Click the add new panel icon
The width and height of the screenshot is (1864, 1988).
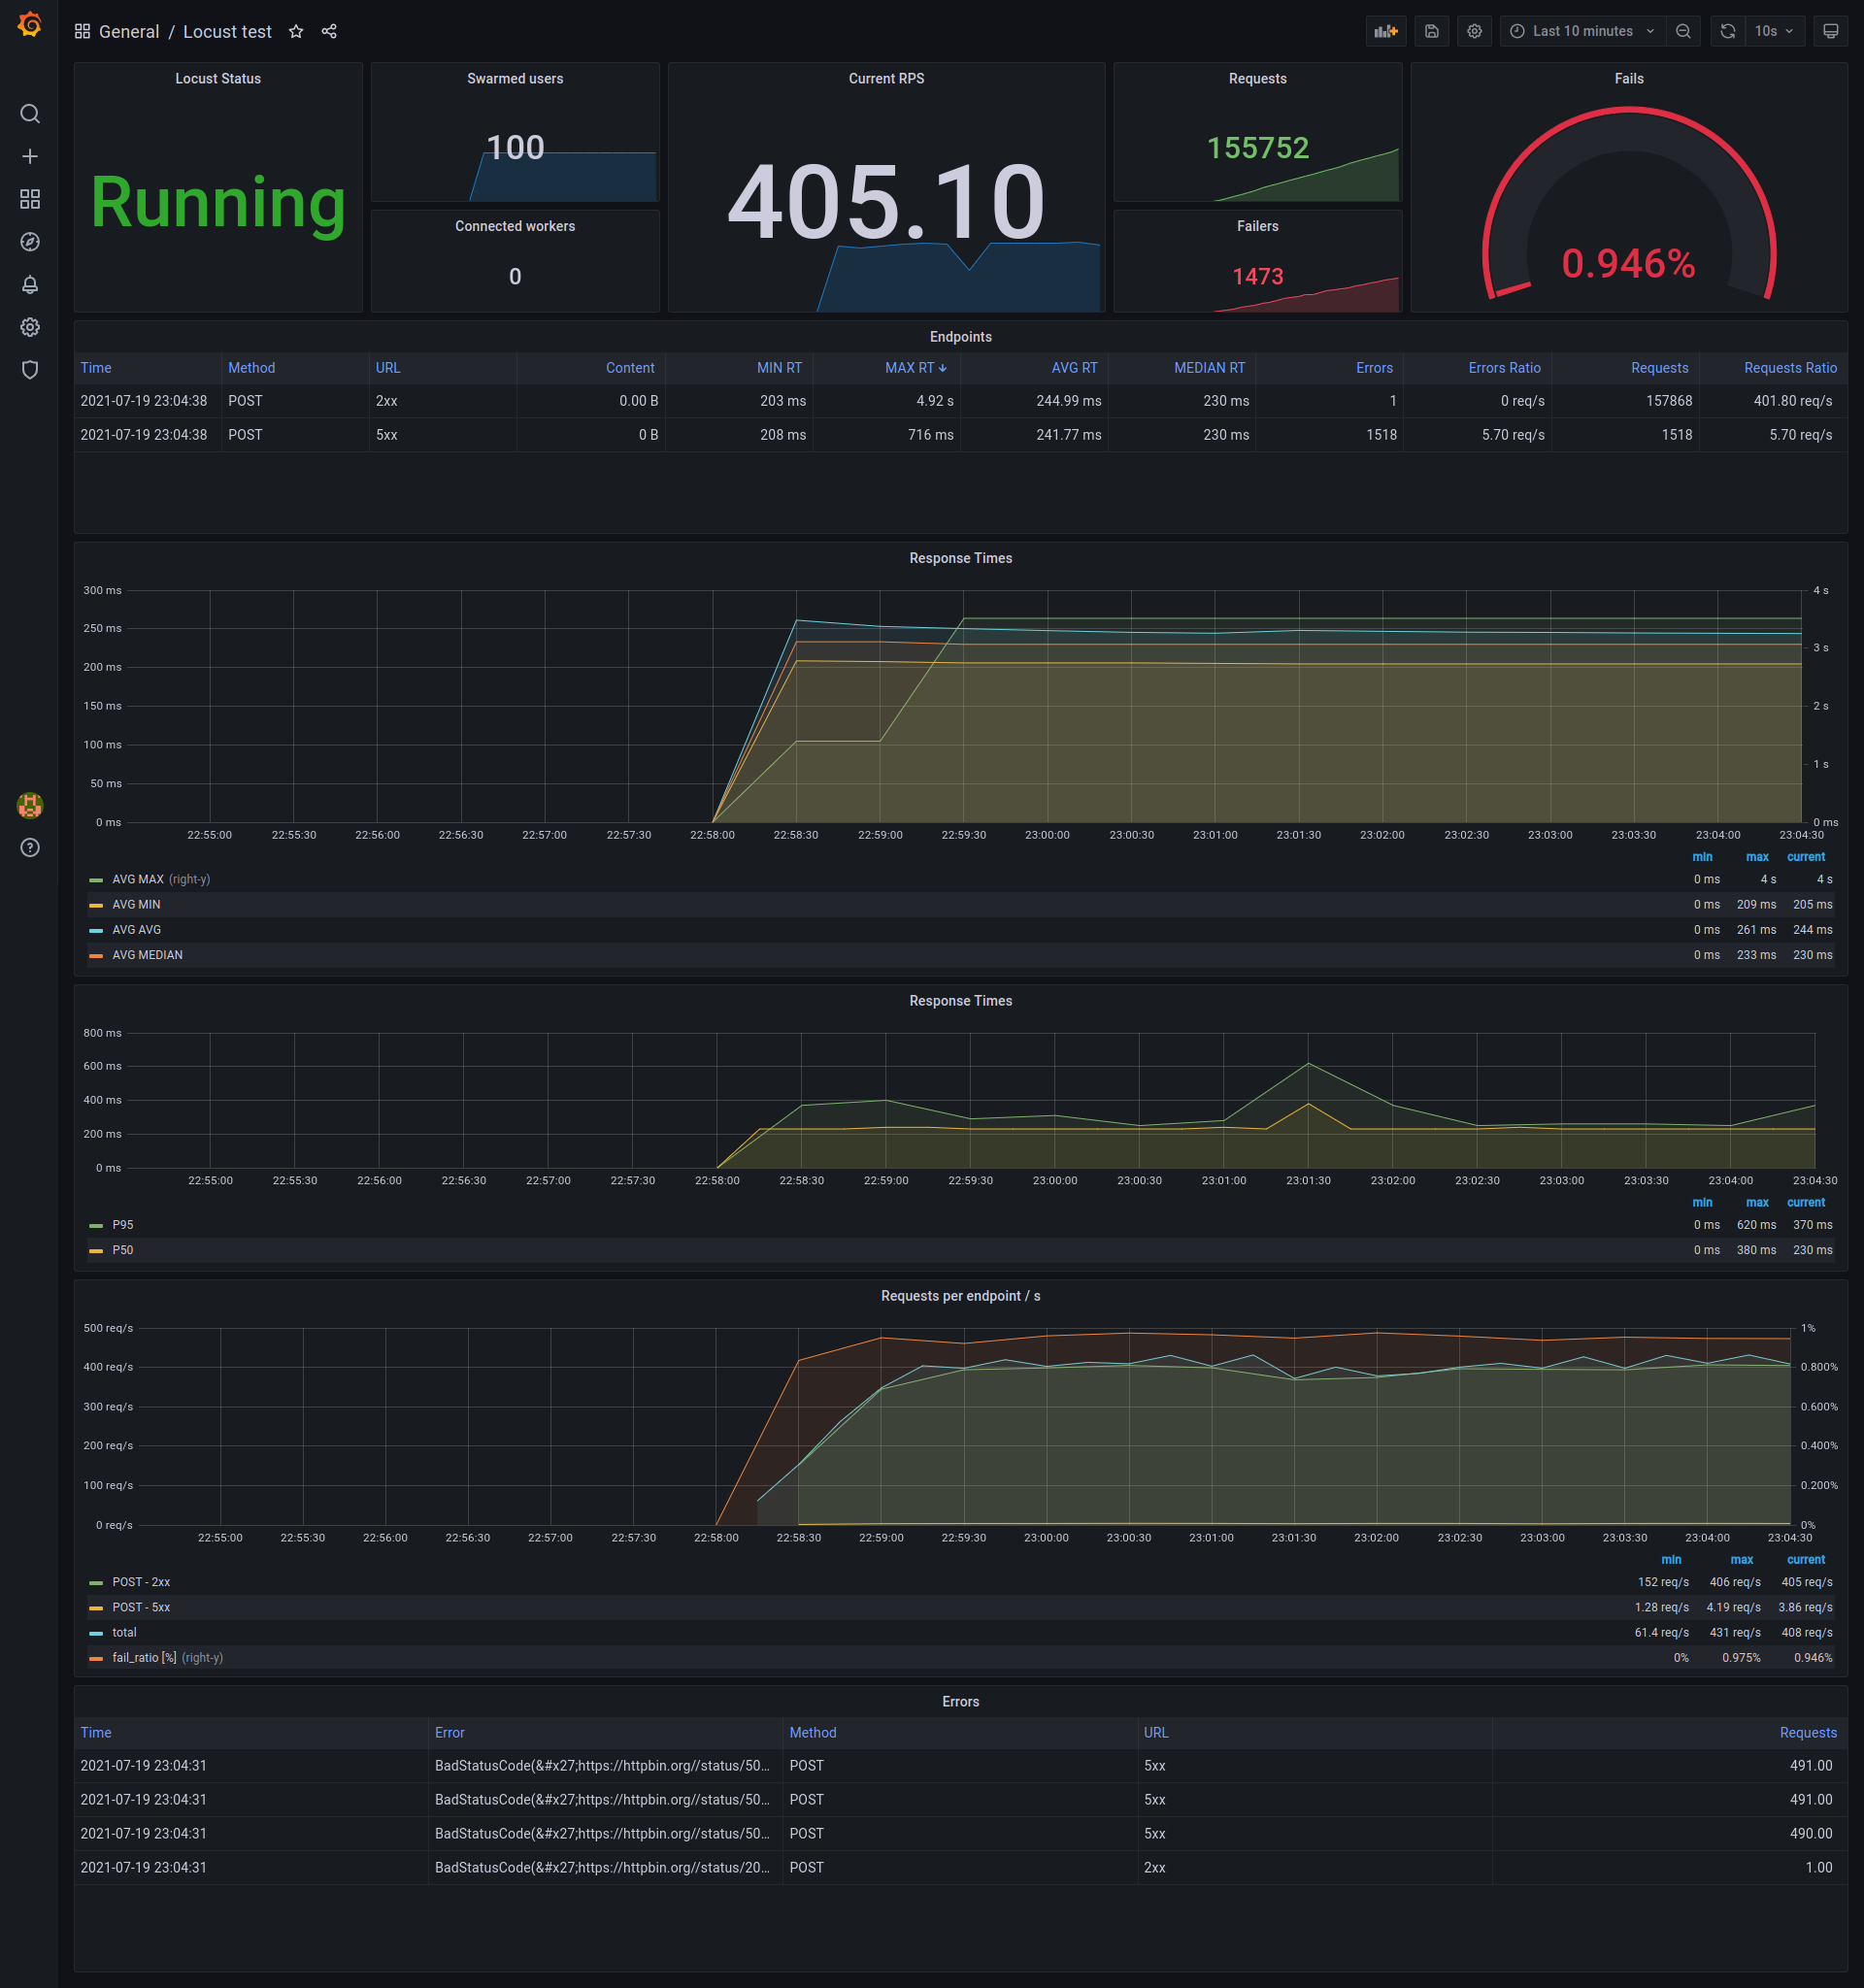point(1391,31)
